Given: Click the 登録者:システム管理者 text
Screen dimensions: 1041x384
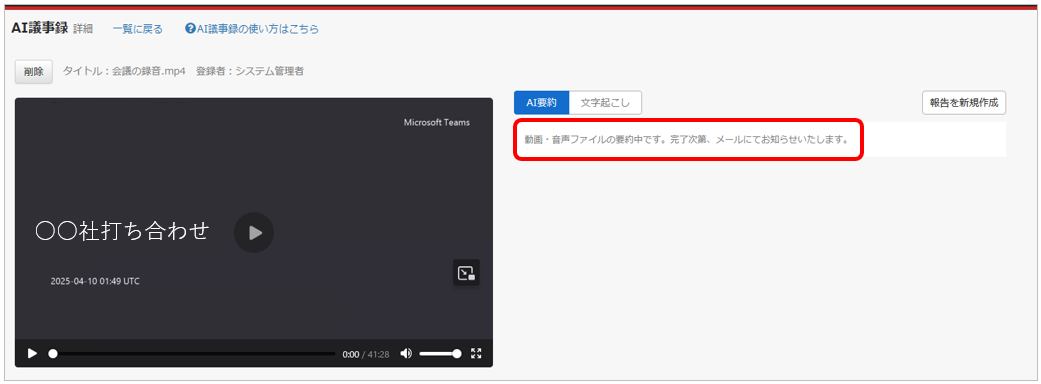Looking at the screenshot, I should pos(250,71).
